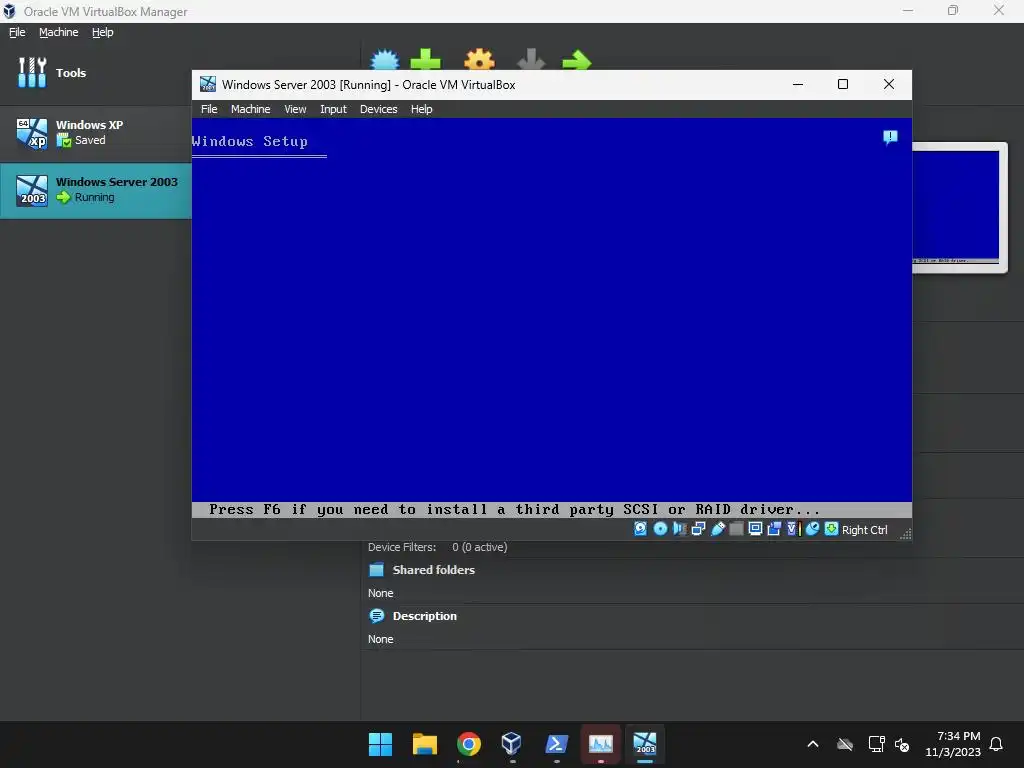Switch to VirtualBox Manager taskbar icon
The image size is (1024, 768).
pyautogui.click(x=512, y=744)
